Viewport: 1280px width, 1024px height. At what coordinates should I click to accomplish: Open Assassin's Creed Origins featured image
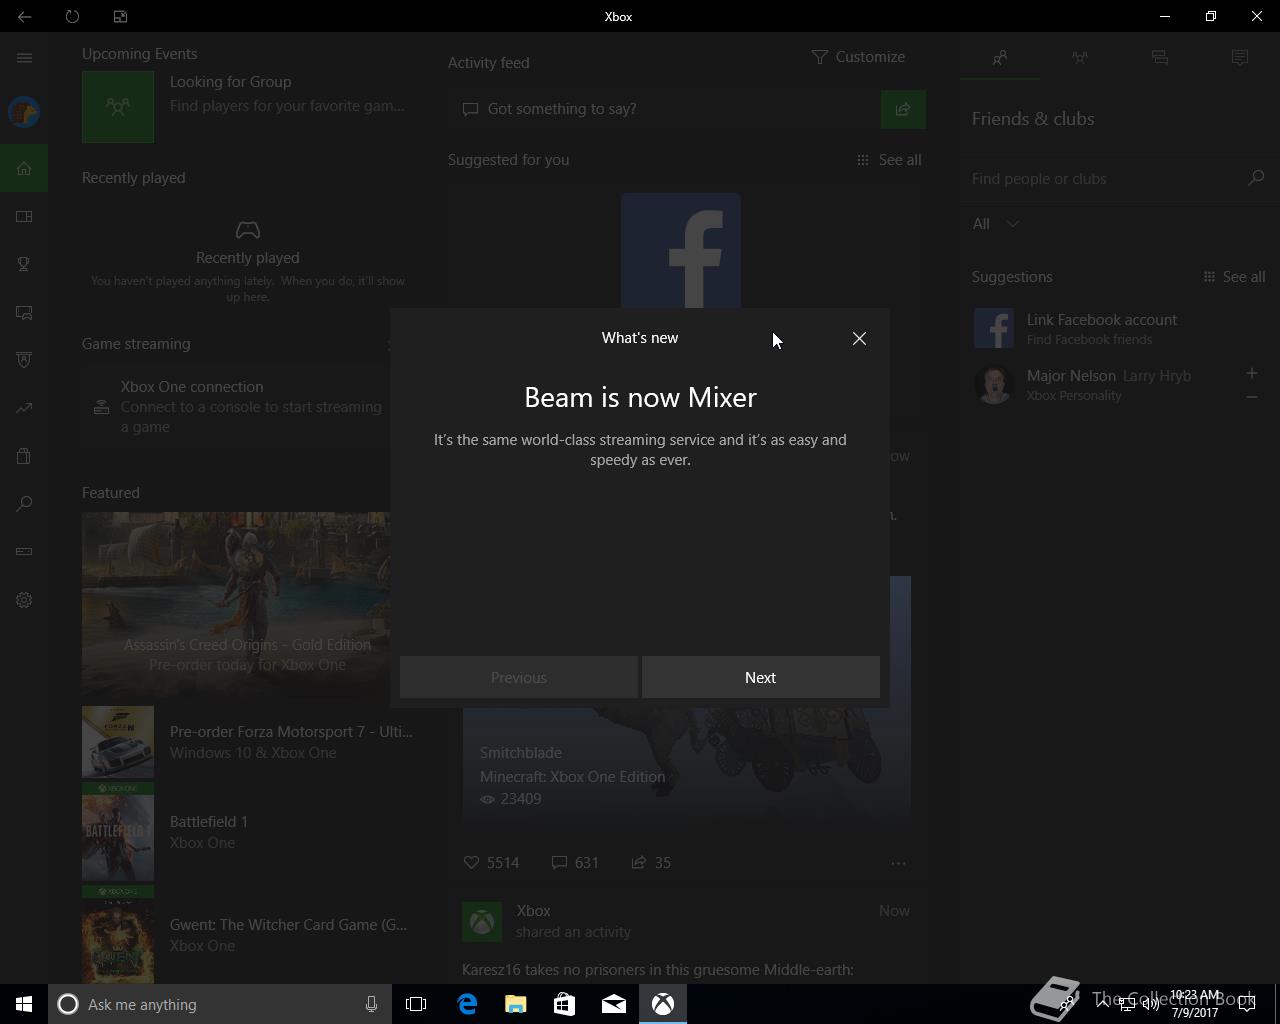(x=236, y=604)
